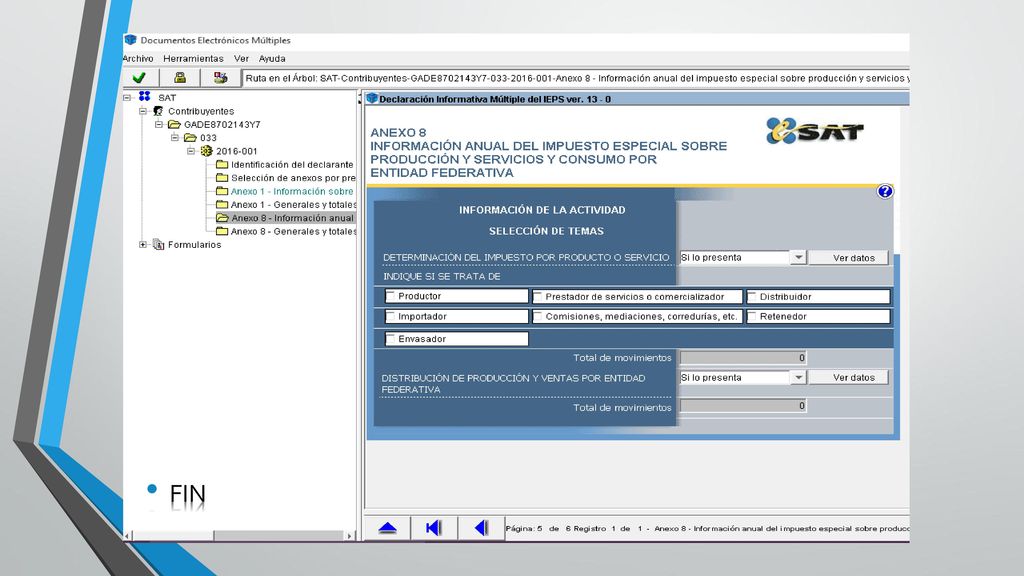
Task: Toggle the Retenedor checkbox
Action: click(x=752, y=317)
